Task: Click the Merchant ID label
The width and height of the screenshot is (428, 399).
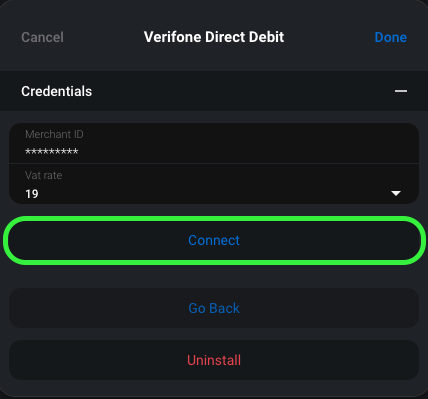Action: click(54, 134)
